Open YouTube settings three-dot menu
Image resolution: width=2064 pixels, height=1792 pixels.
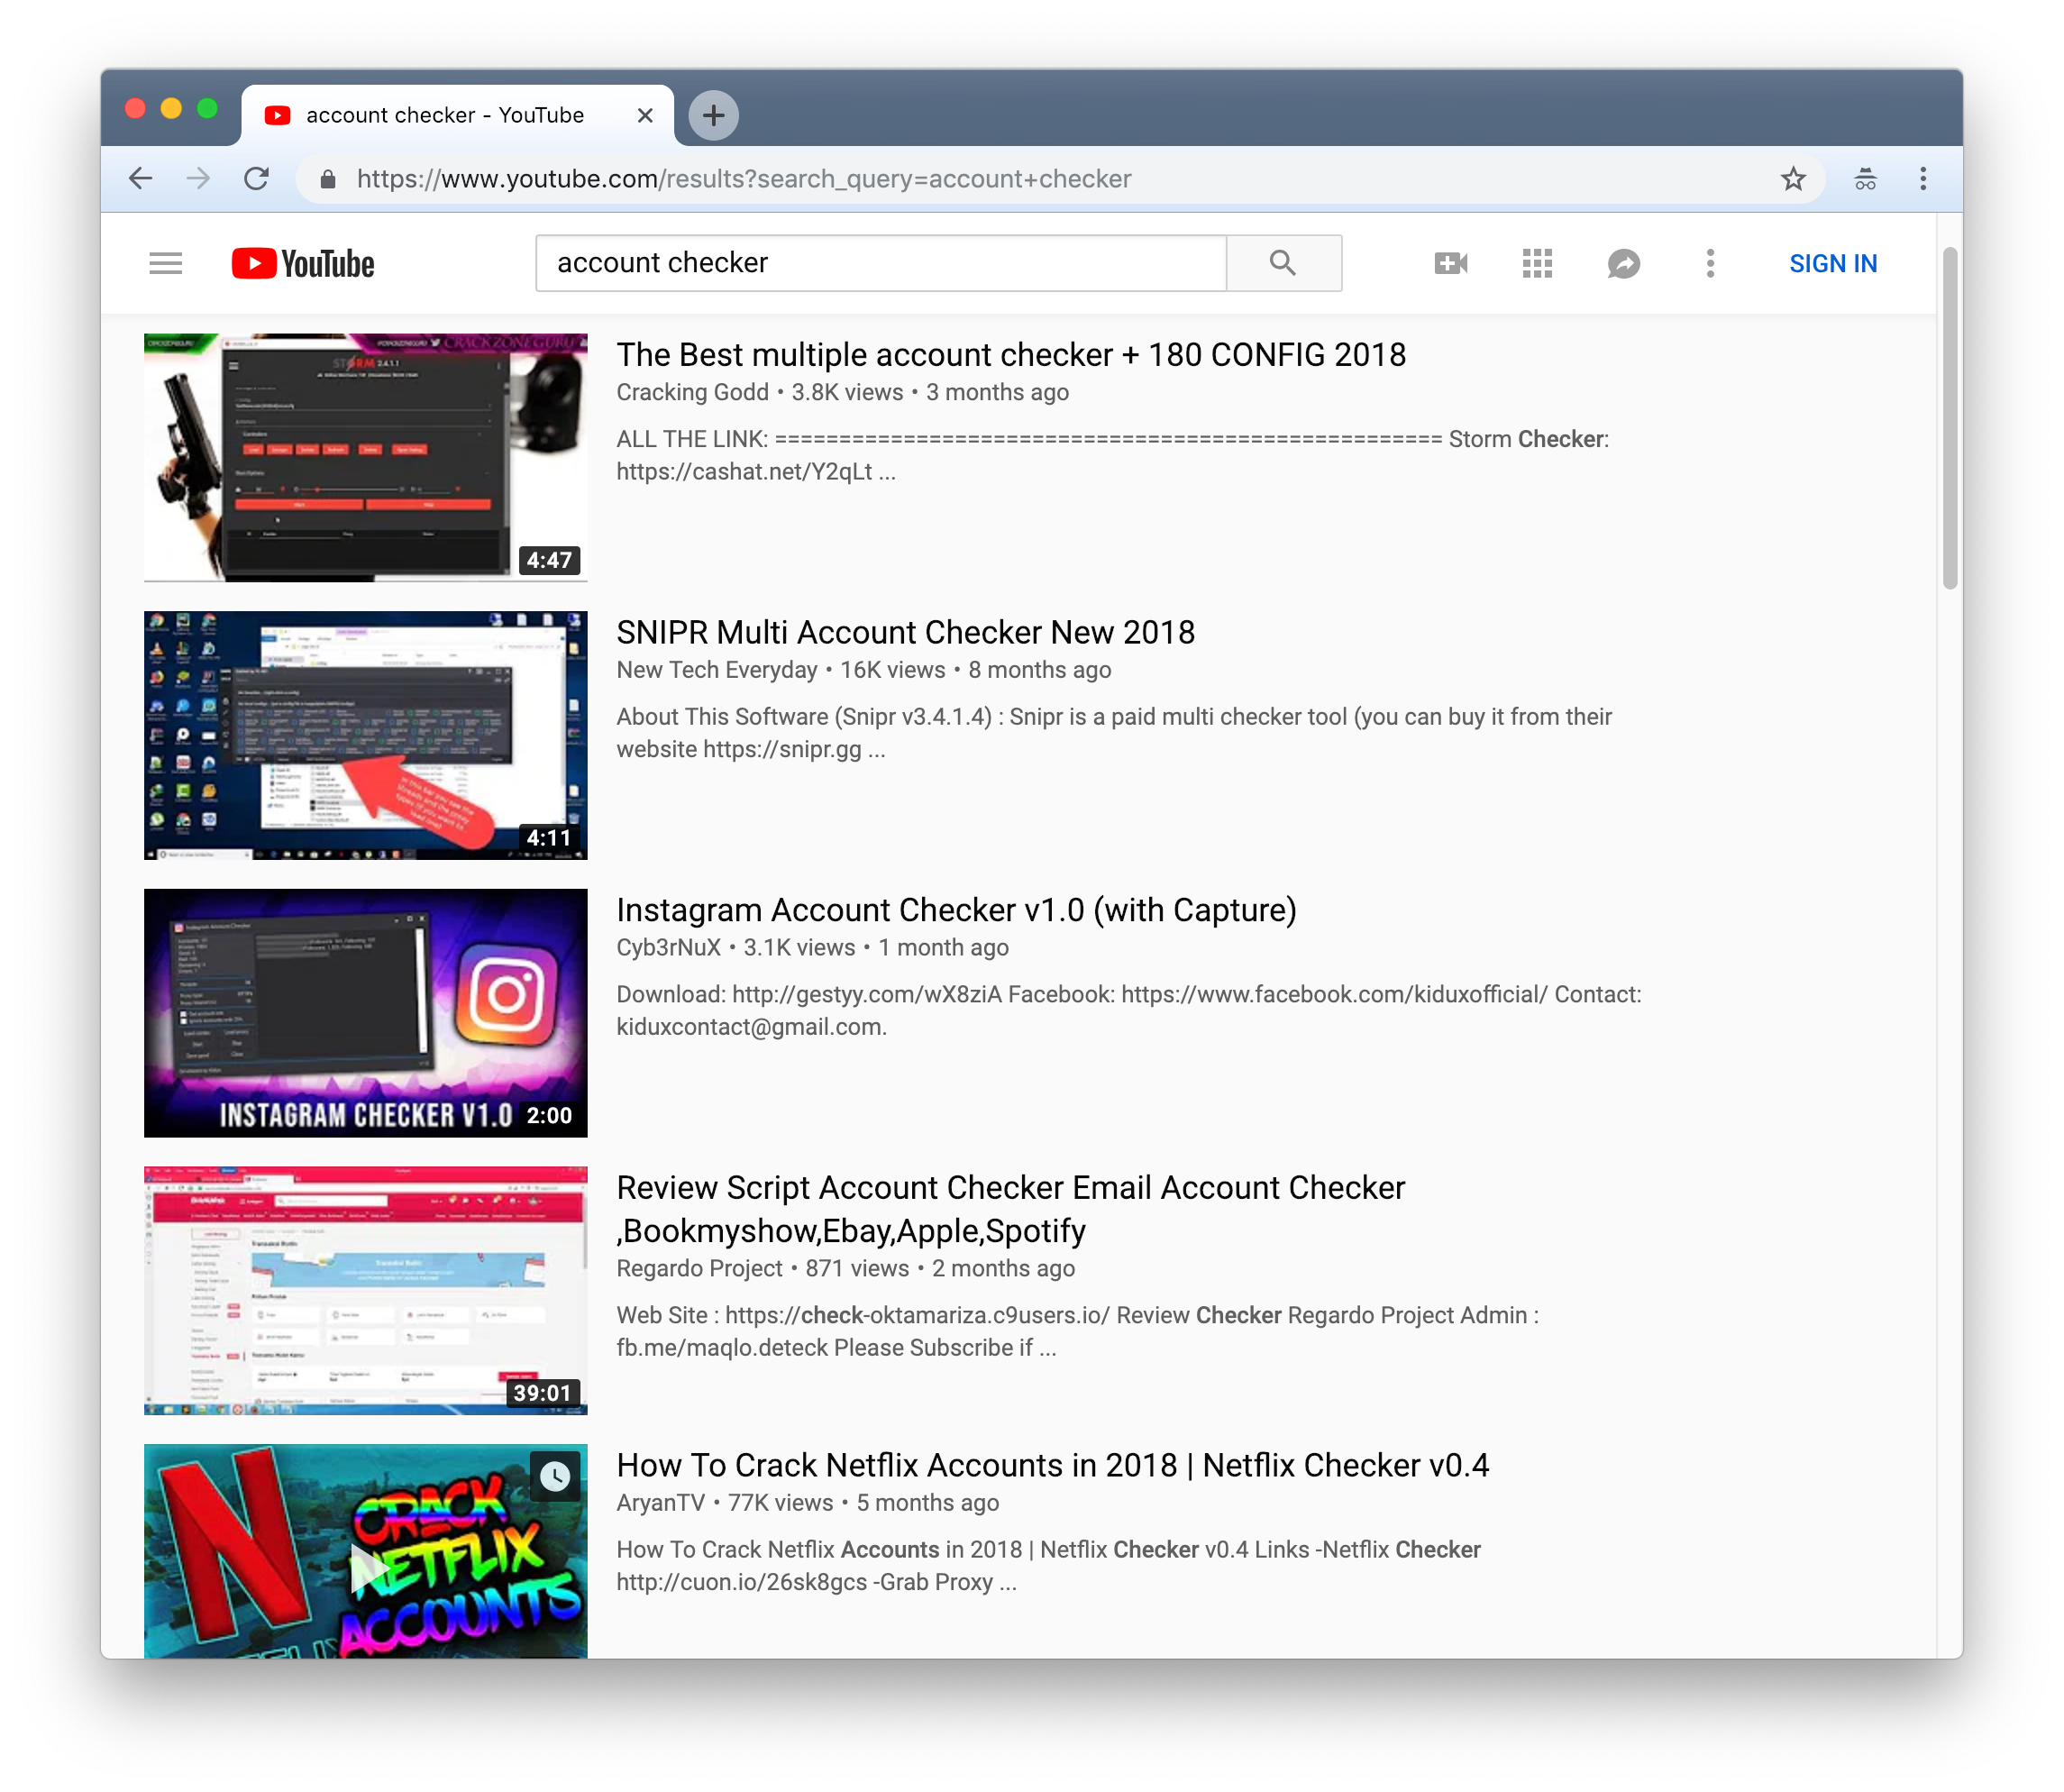[1710, 263]
